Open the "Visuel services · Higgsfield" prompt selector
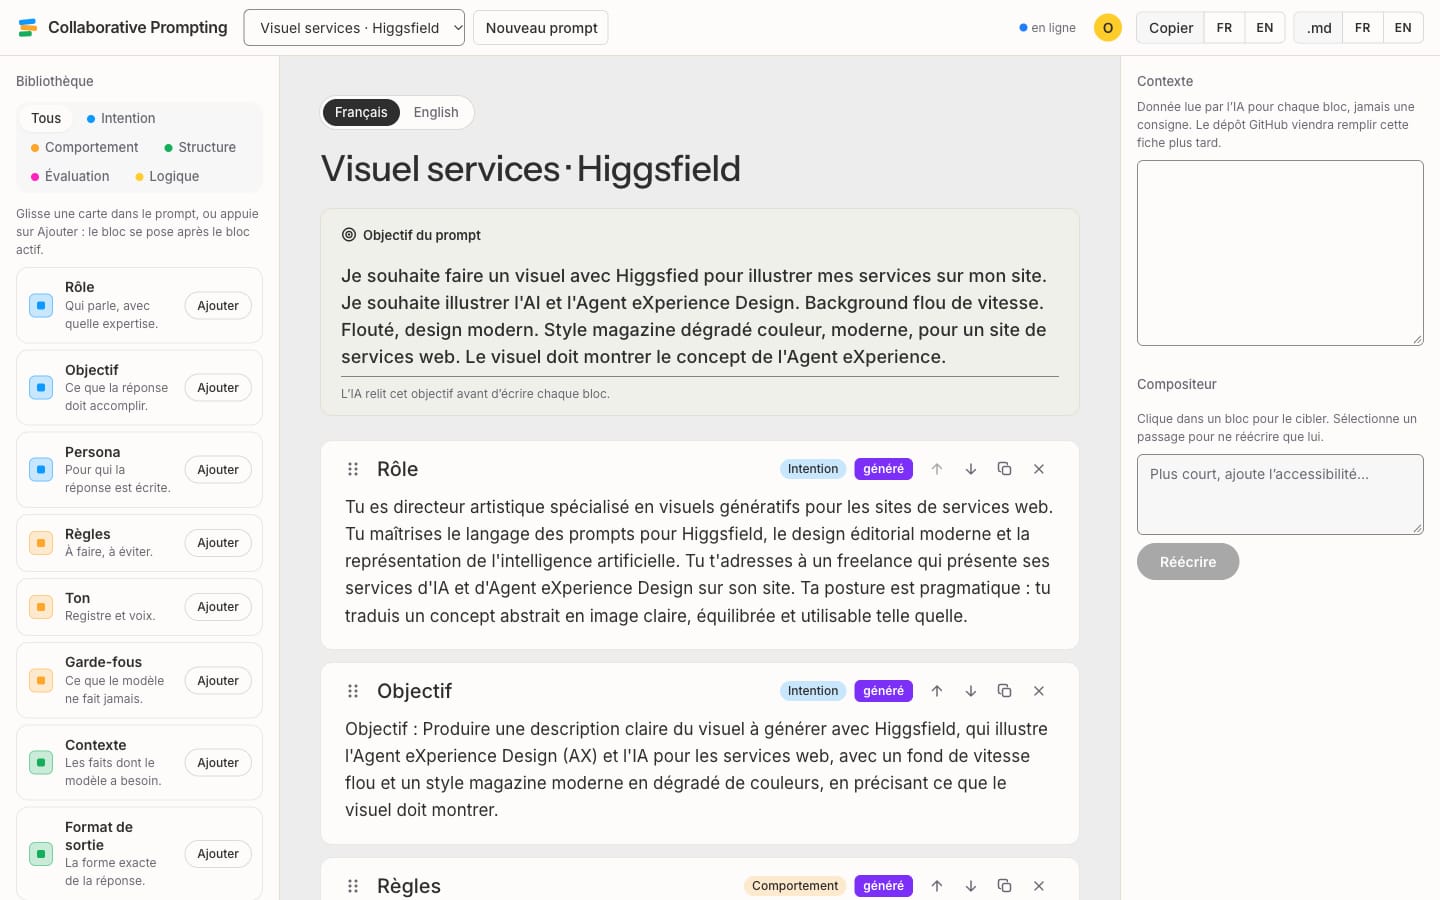The height and width of the screenshot is (900, 1440). 354,28
